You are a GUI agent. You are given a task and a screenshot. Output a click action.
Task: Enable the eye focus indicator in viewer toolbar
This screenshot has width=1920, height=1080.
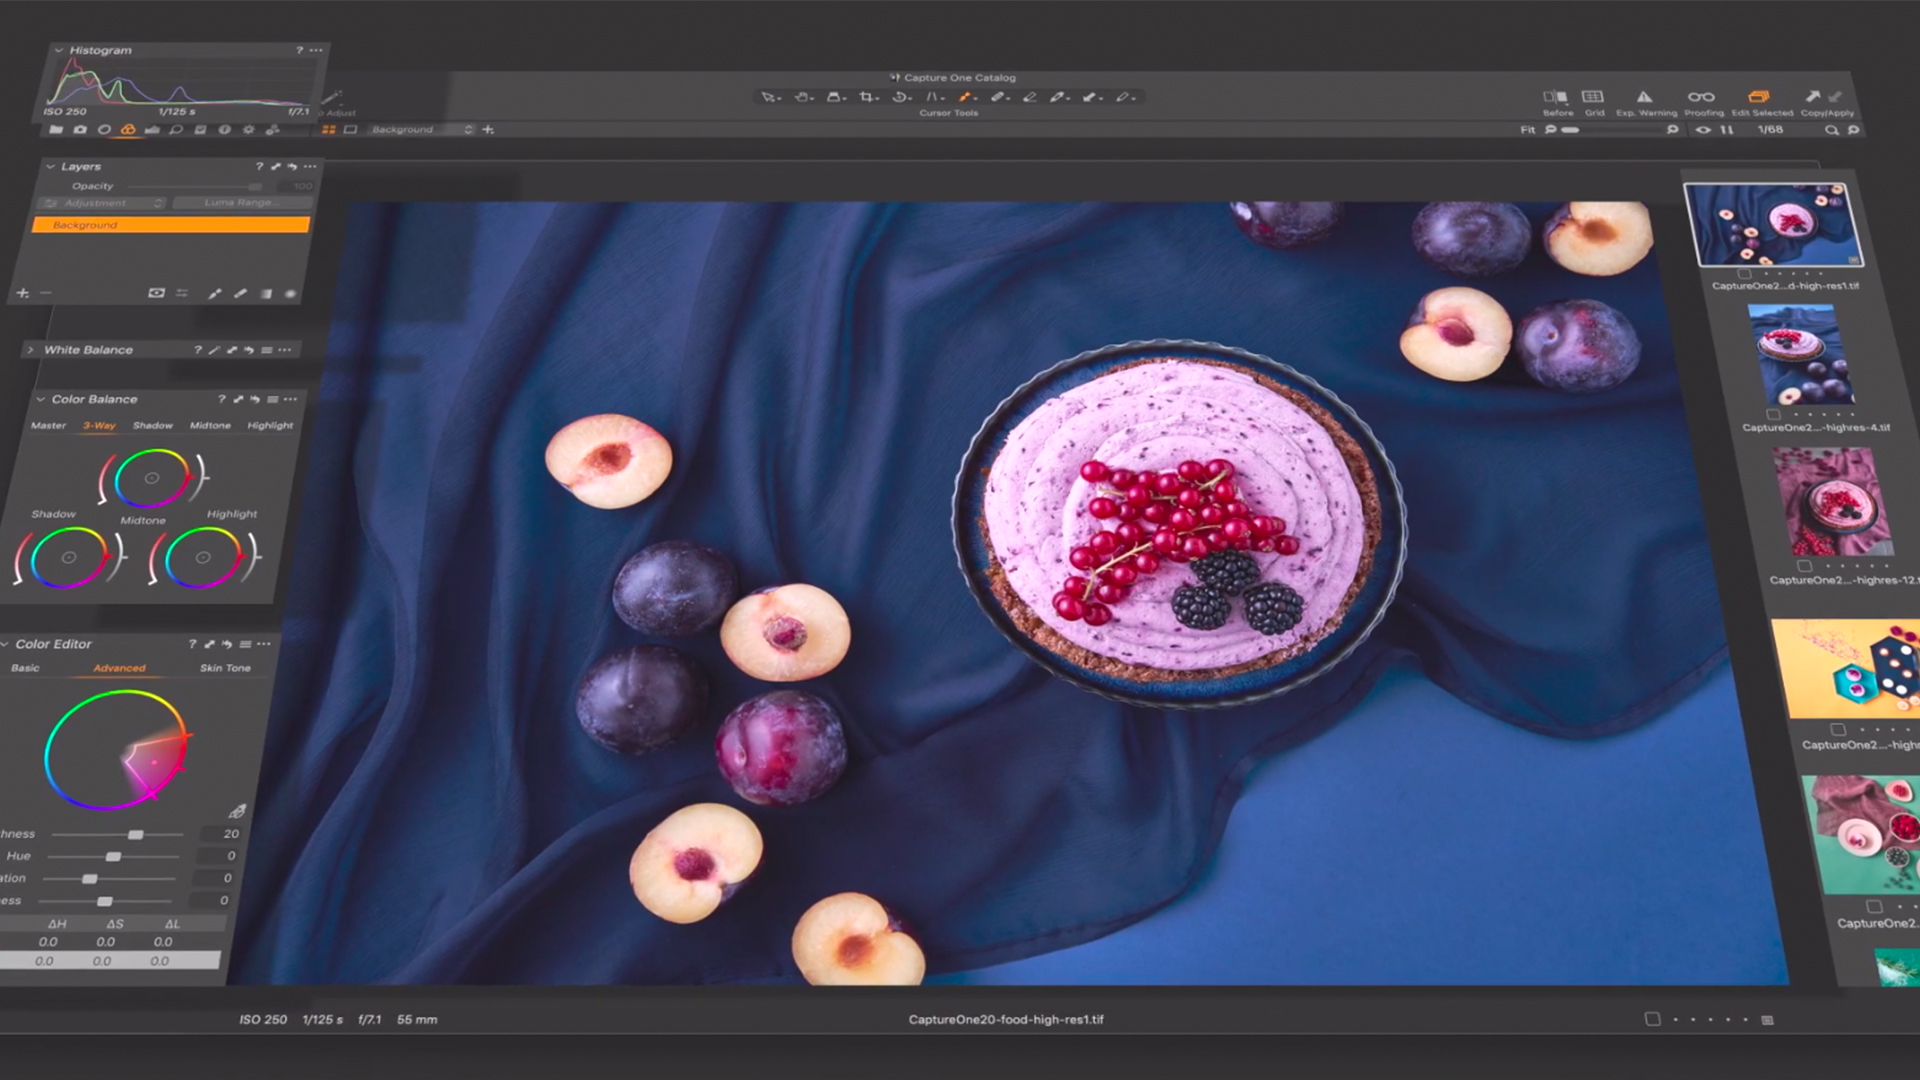(1704, 130)
